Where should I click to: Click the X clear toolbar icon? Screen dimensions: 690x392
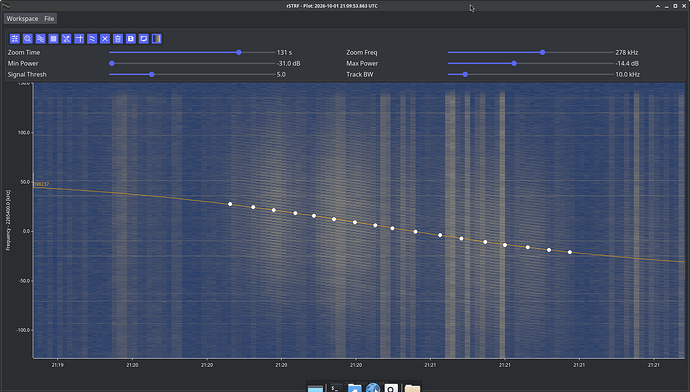105,39
